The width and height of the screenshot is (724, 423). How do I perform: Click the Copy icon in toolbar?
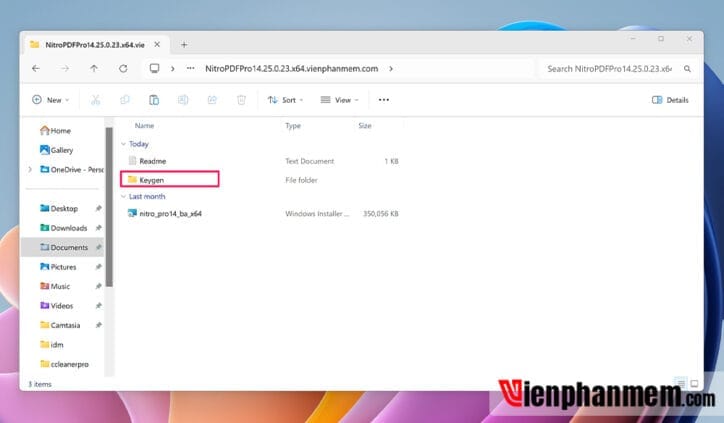[x=125, y=100]
